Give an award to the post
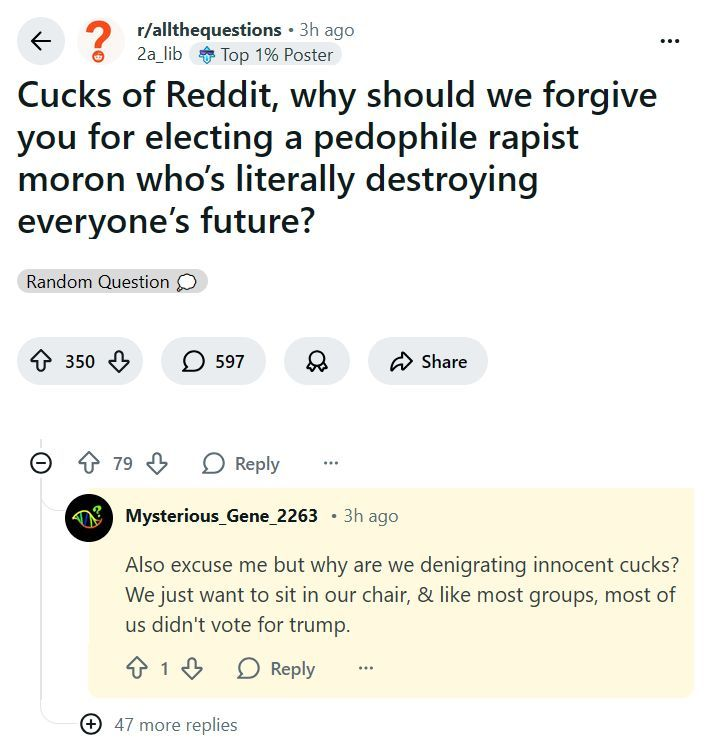This screenshot has width=715, height=753. click(x=317, y=361)
